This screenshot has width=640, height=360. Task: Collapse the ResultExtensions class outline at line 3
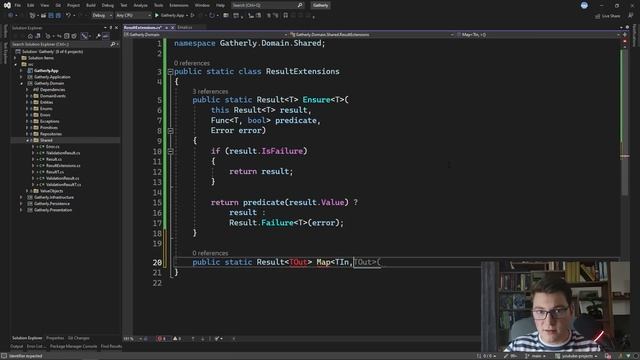click(170, 72)
